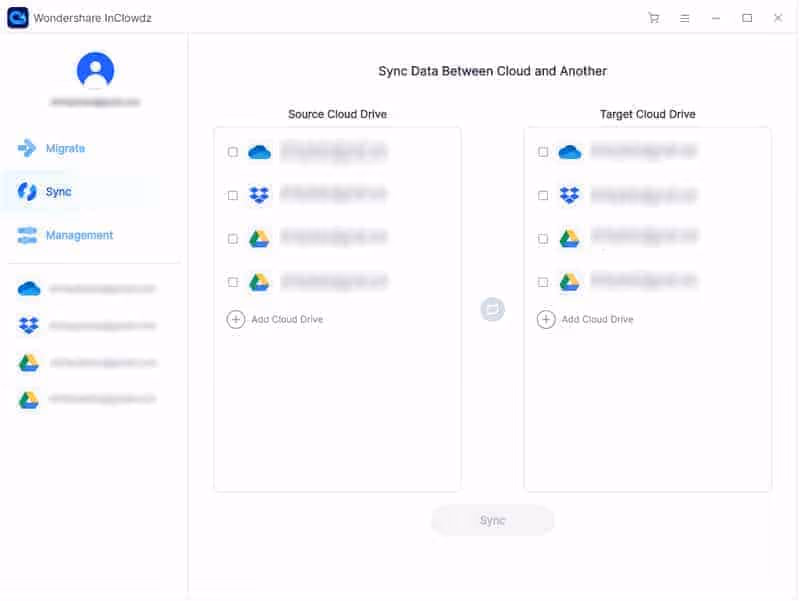Click the logged-in account name below the avatar
Viewport: 800px width, 601px height.
pyautogui.click(x=94, y=102)
